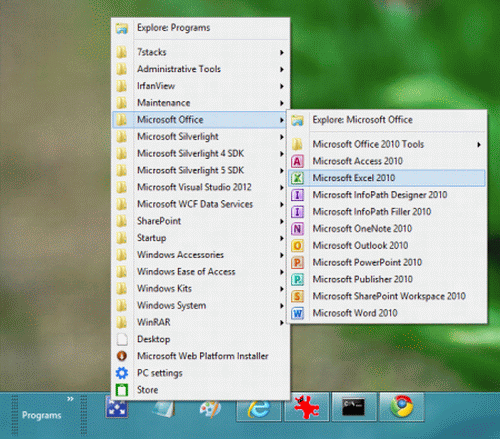Click Microsoft OneNote 2010 text
The width and height of the screenshot is (500, 439).
pos(362,229)
